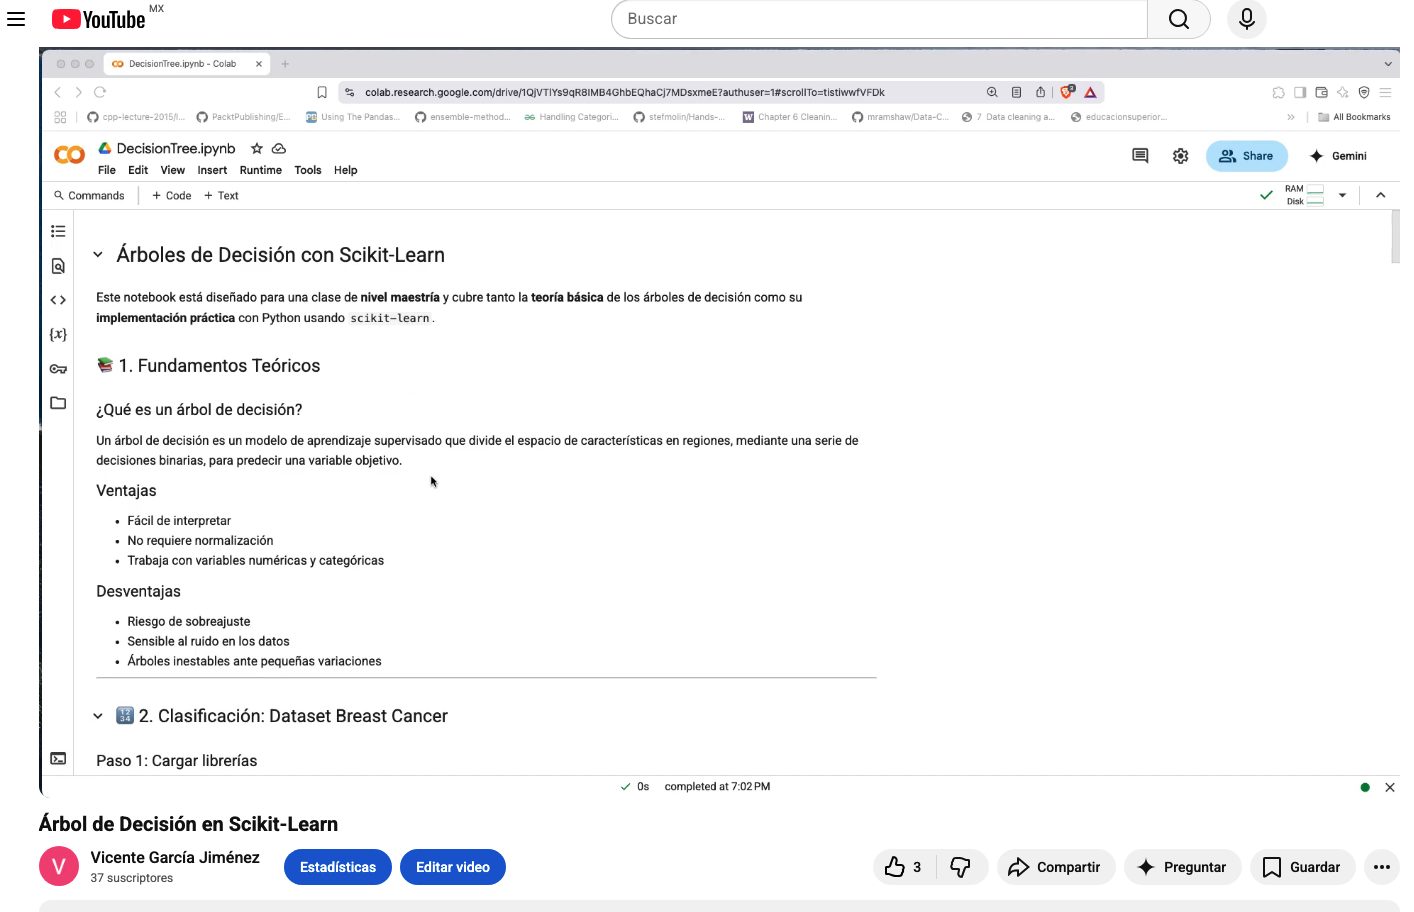Start voice search with the microphone
Viewport: 1414px width, 912px height.
[x=1246, y=19]
